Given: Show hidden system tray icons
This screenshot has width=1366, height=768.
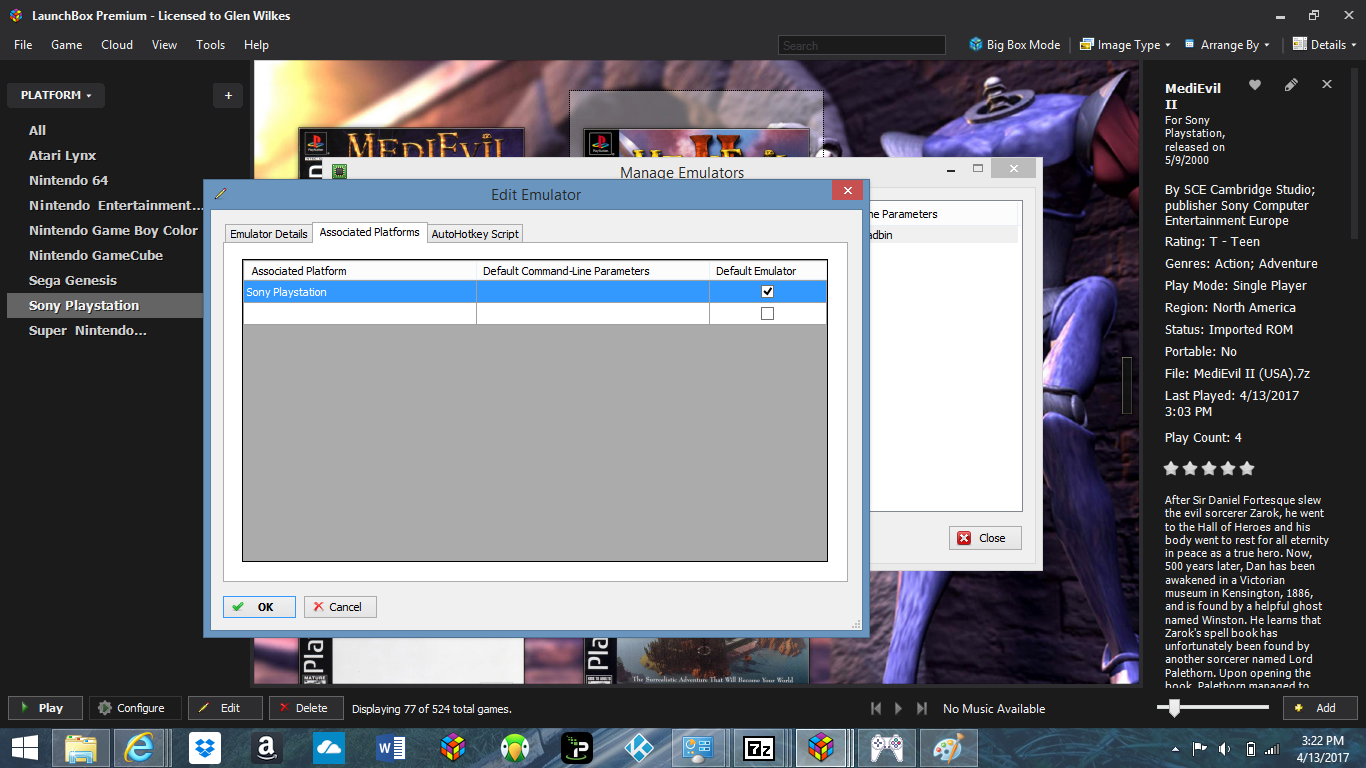Looking at the screenshot, I should [1175, 748].
